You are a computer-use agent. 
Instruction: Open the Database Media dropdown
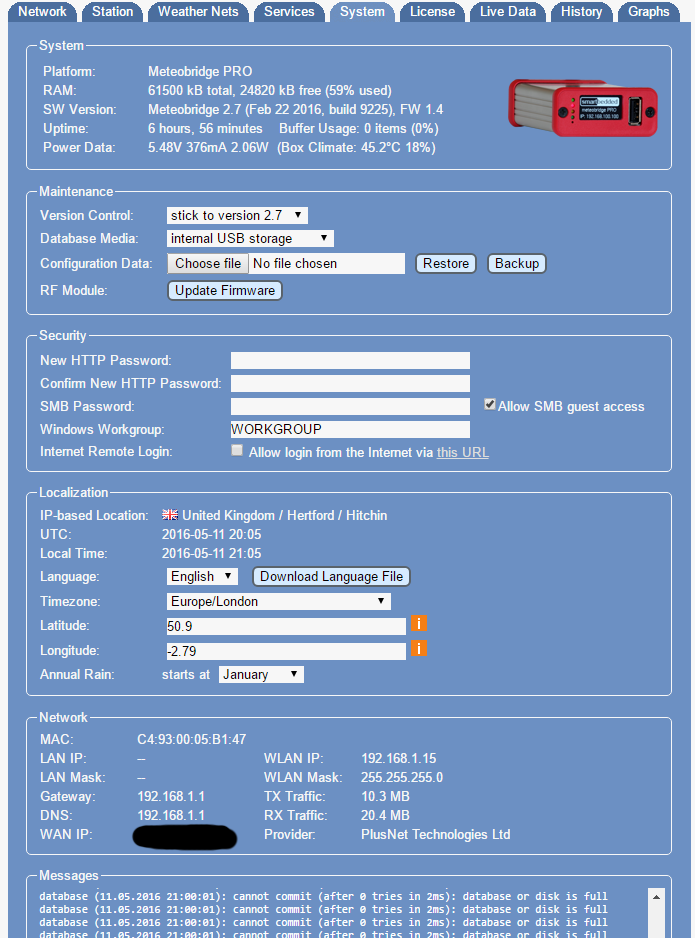click(x=250, y=239)
